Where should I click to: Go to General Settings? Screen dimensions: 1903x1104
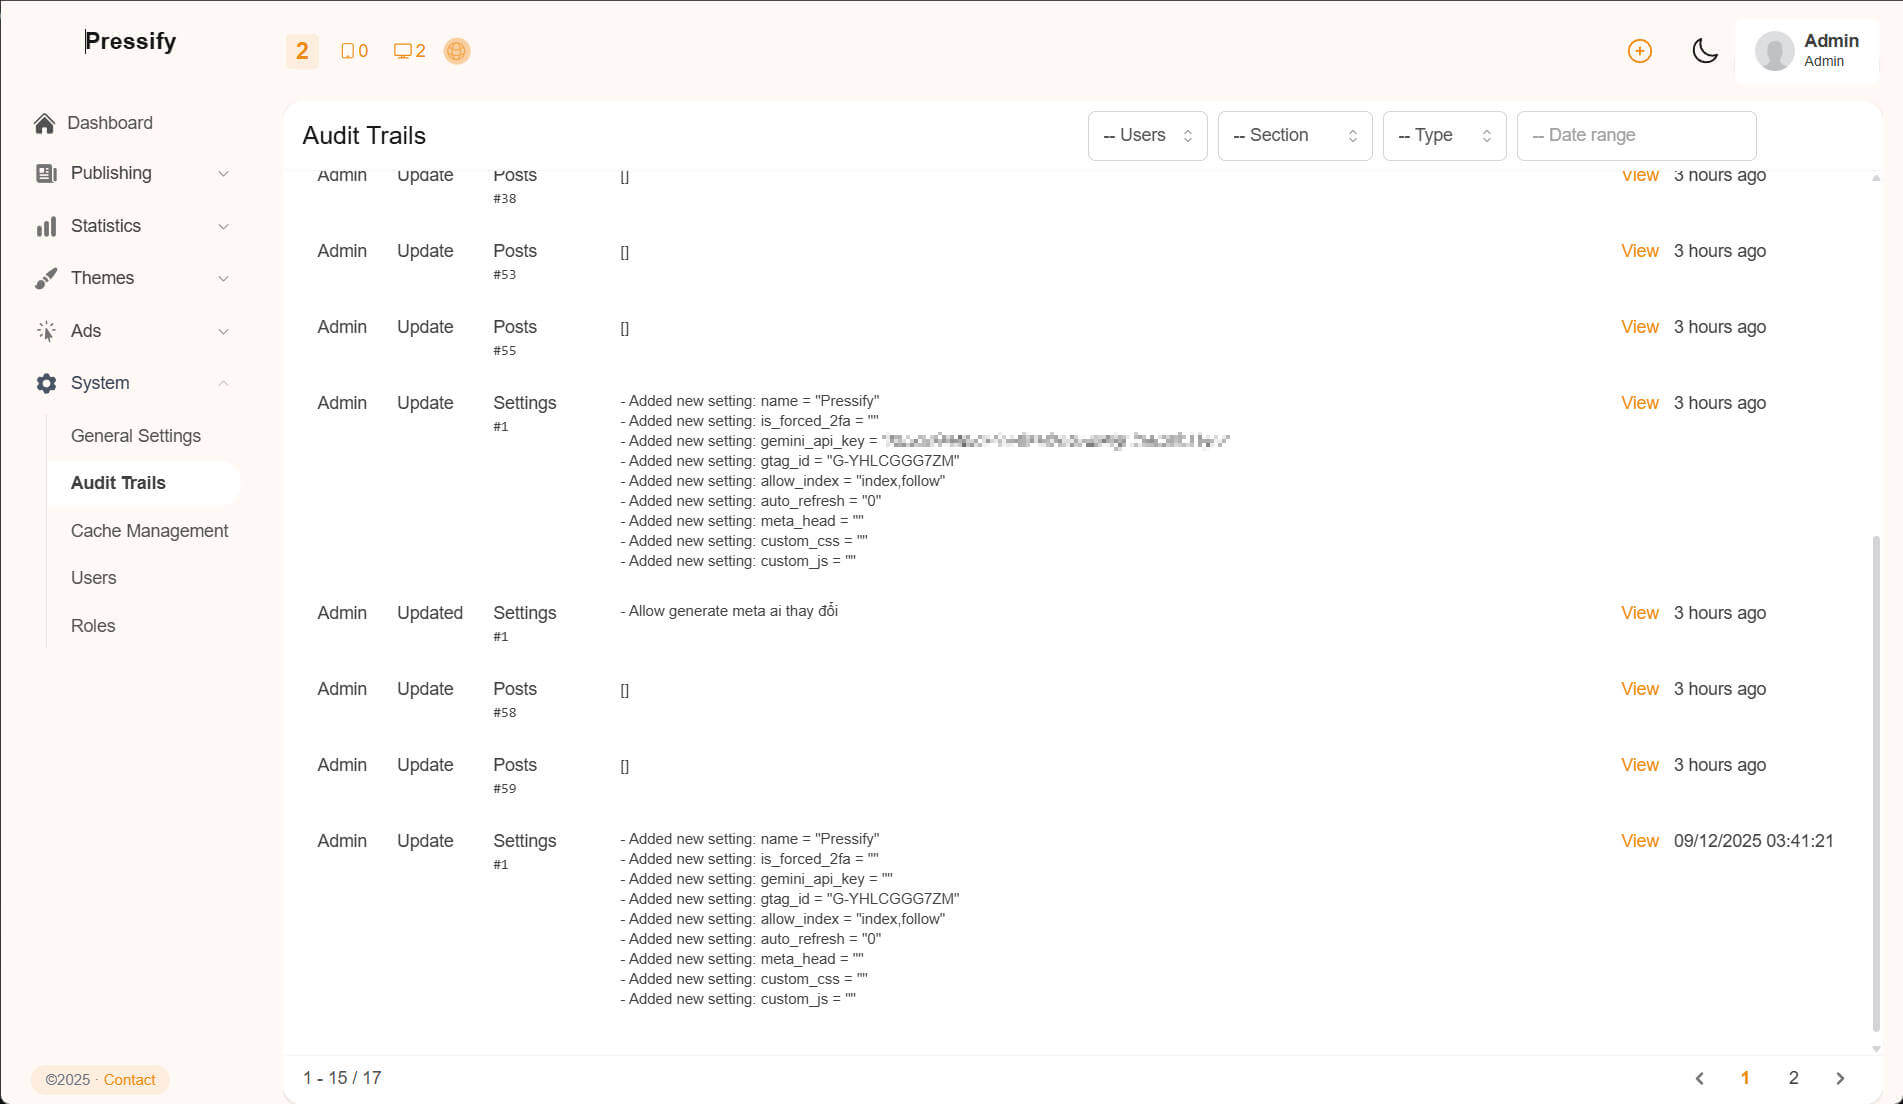135,436
